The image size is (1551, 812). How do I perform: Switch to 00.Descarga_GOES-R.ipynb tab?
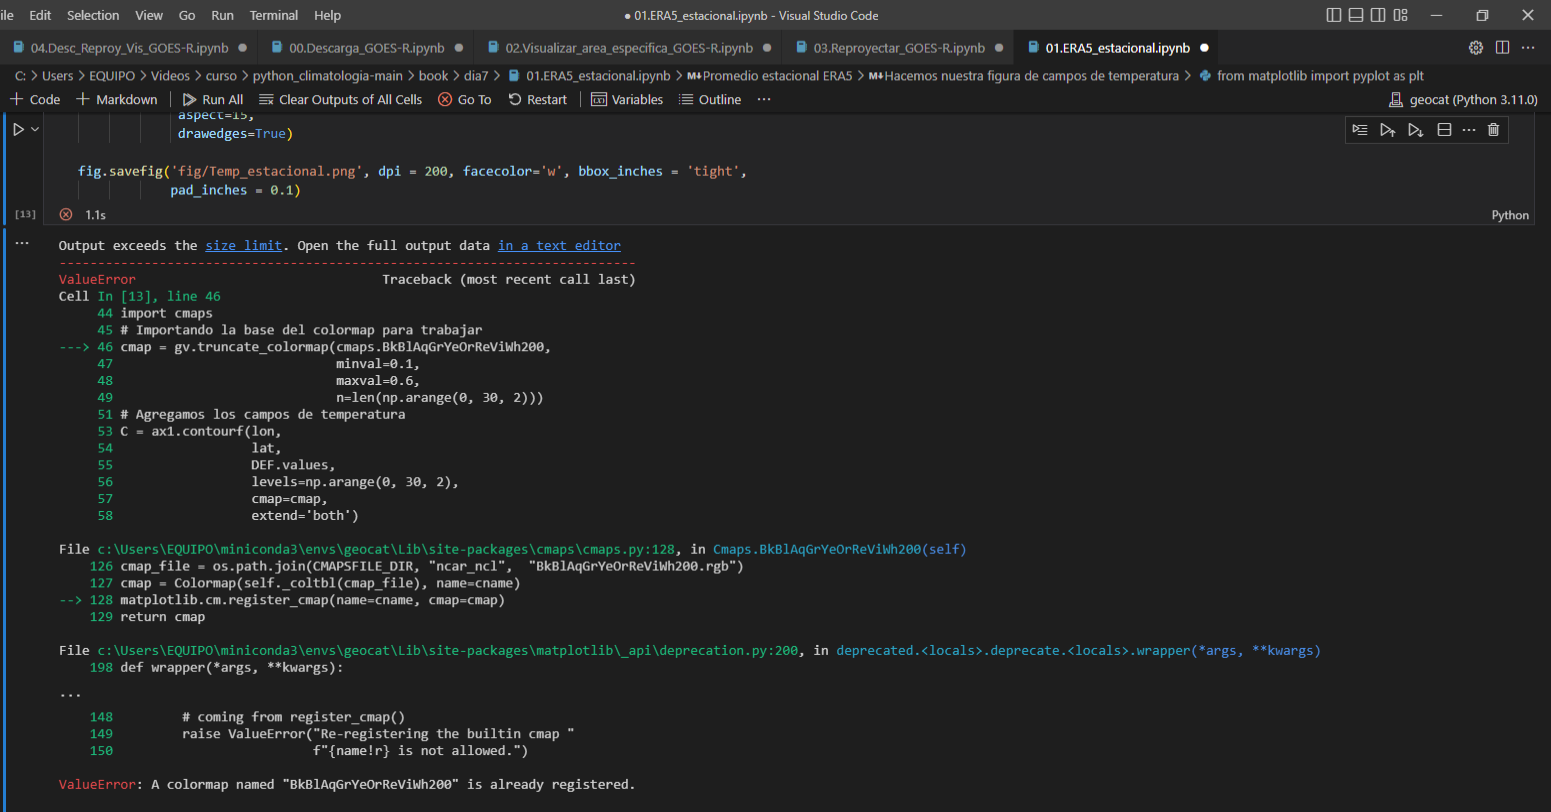(366, 48)
